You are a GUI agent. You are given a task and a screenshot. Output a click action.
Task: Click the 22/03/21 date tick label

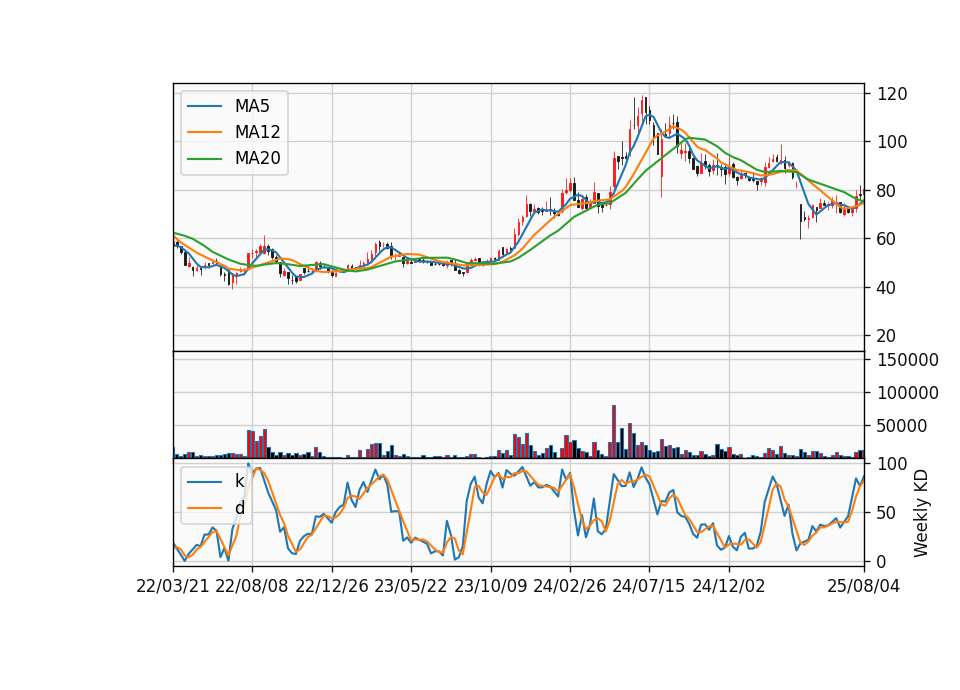pos(173,587)
